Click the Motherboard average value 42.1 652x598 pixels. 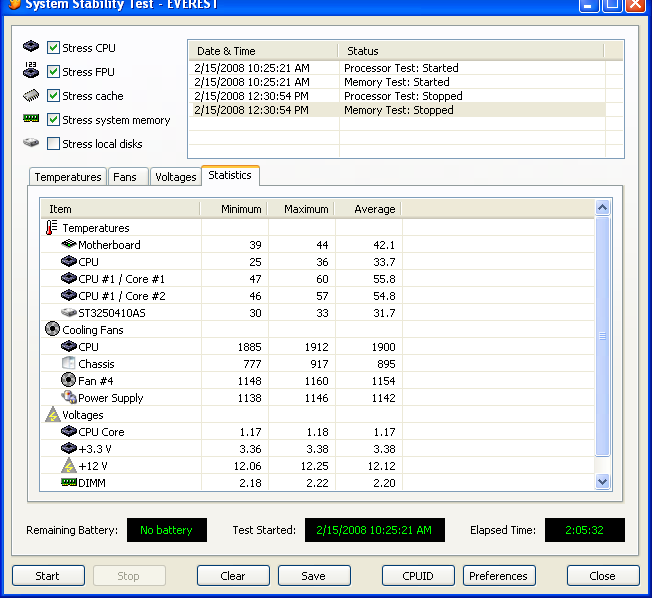(x=384, y=245)
